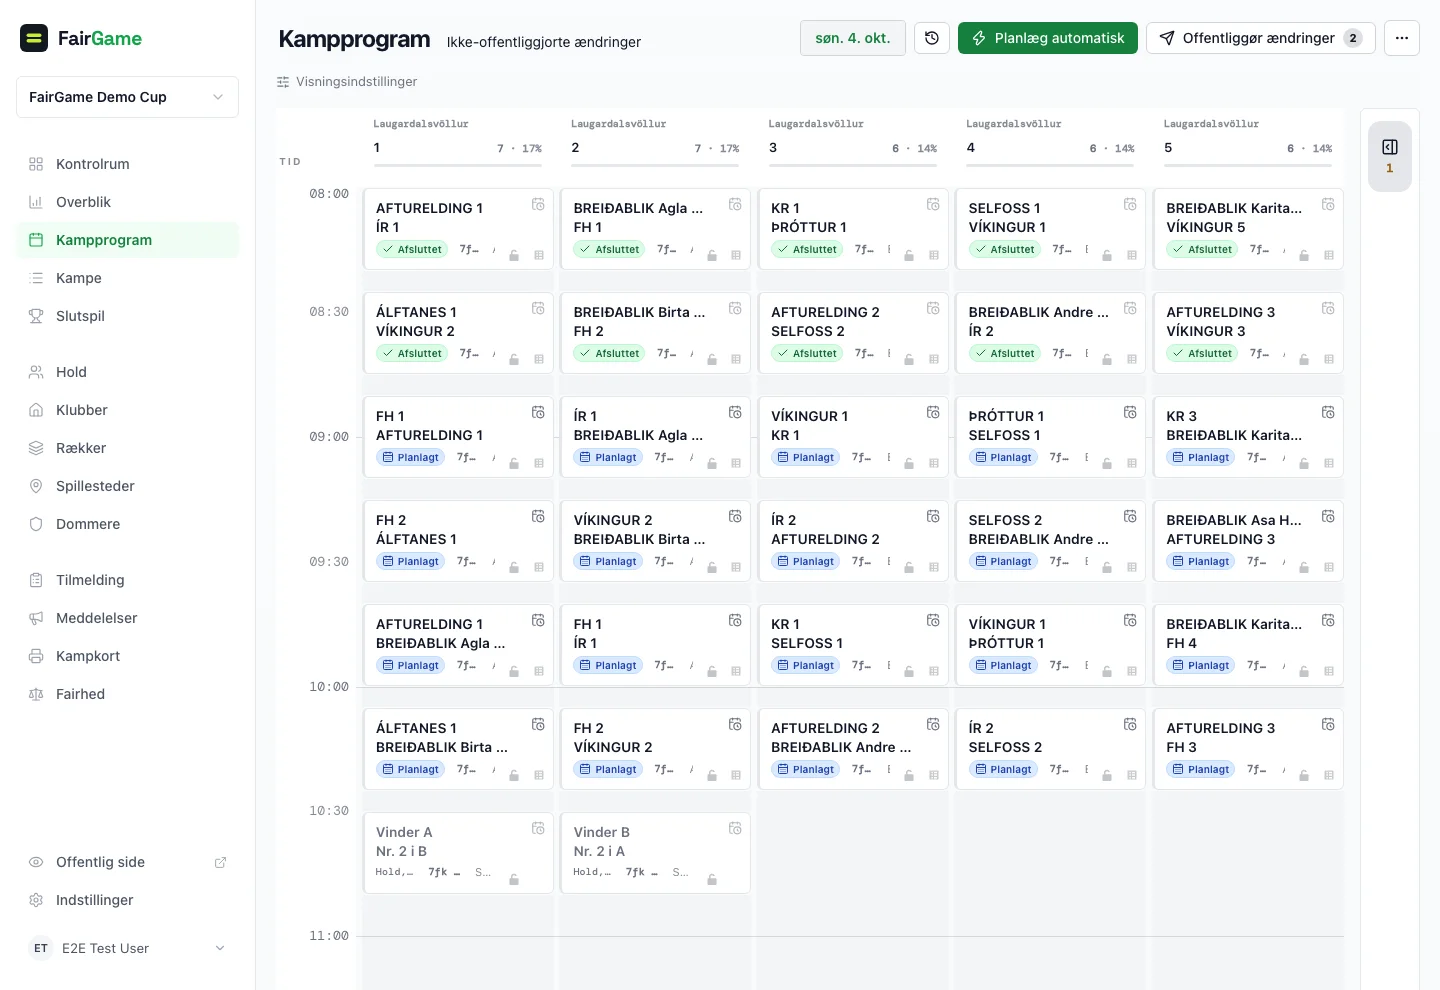1440x990 pixels.
Task: Click the calendar-clock icon on SELFOSS 1 vs VÍKINGUR 1
Action: coord(1130,204)
